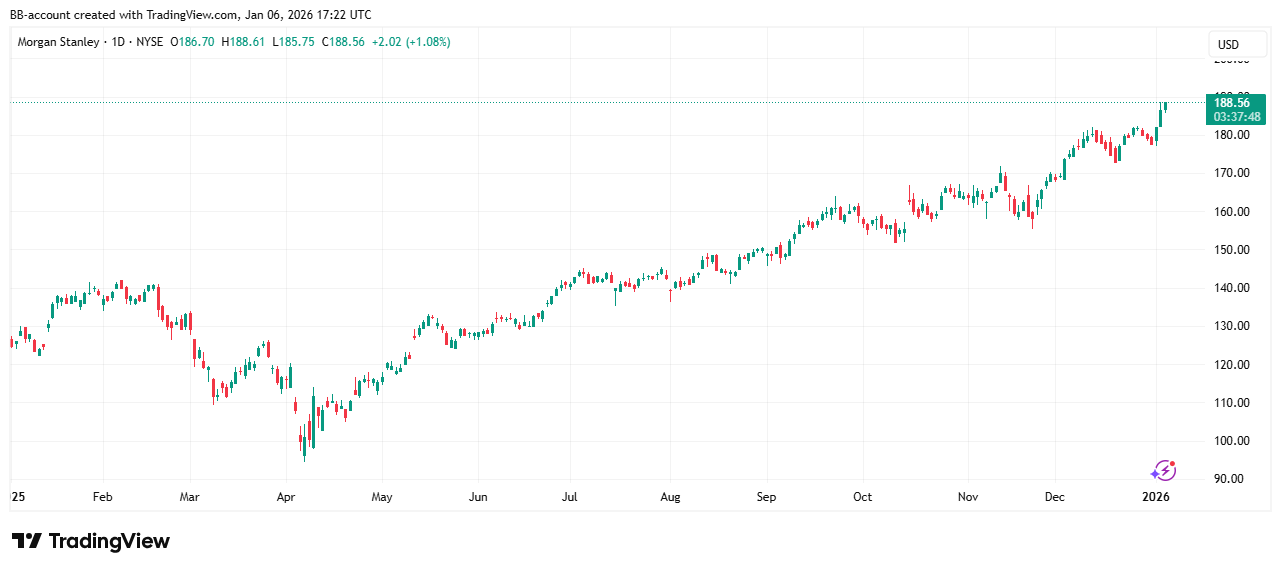Click the Feb label on time axis
This screenshot has height=571, width=1281.
[102, 496]
